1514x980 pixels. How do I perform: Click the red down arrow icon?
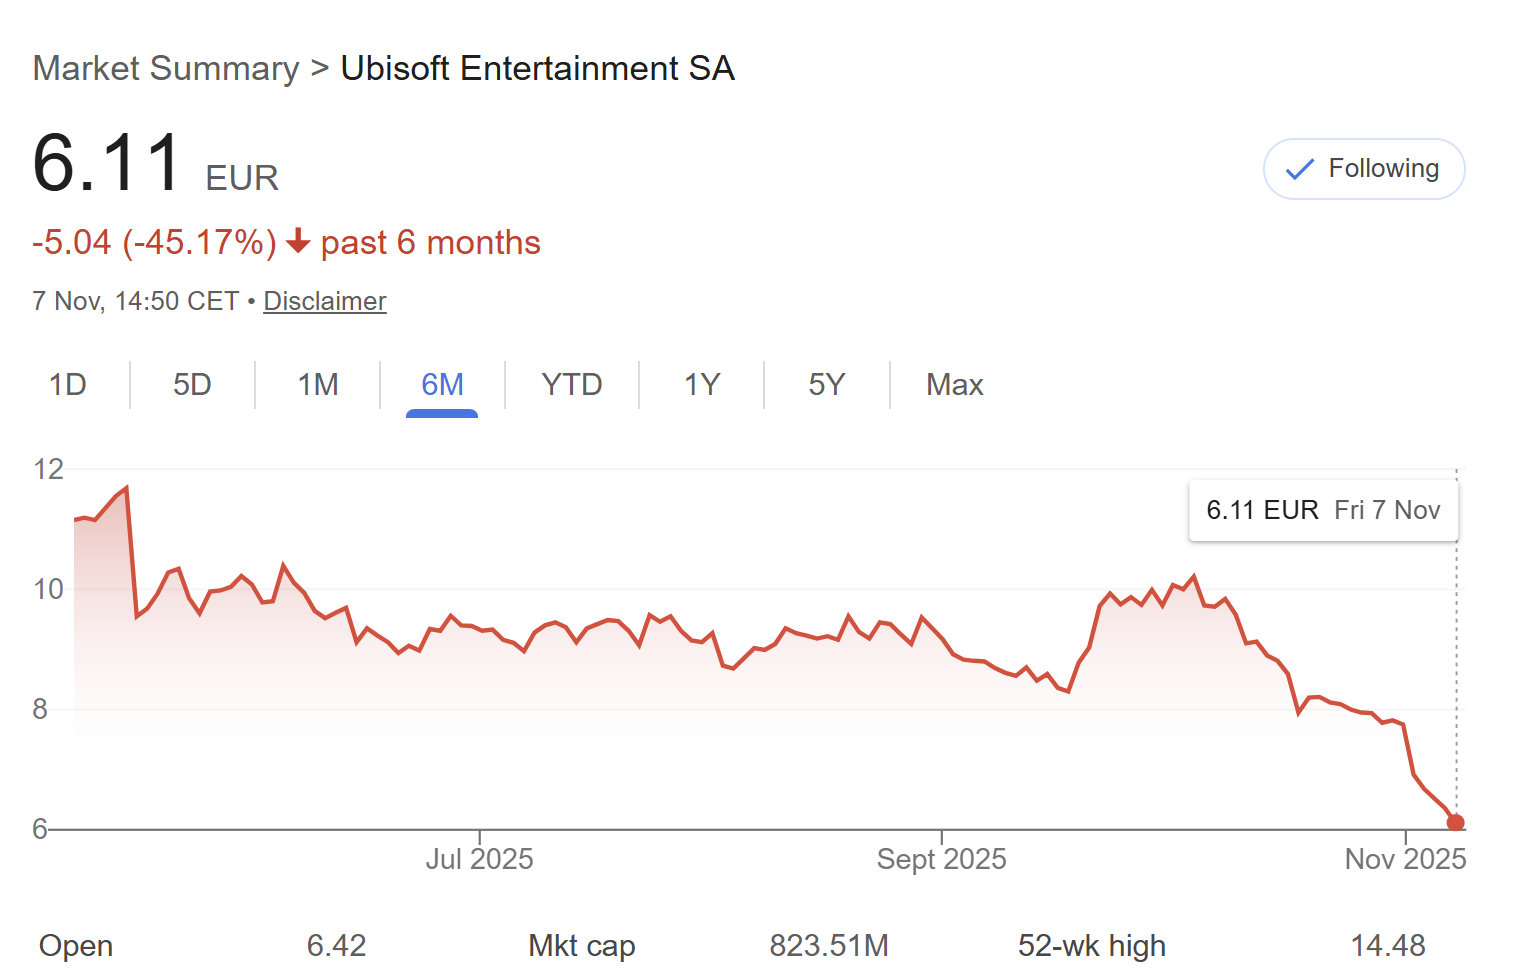pyautogui.click(x=298, y=242)
